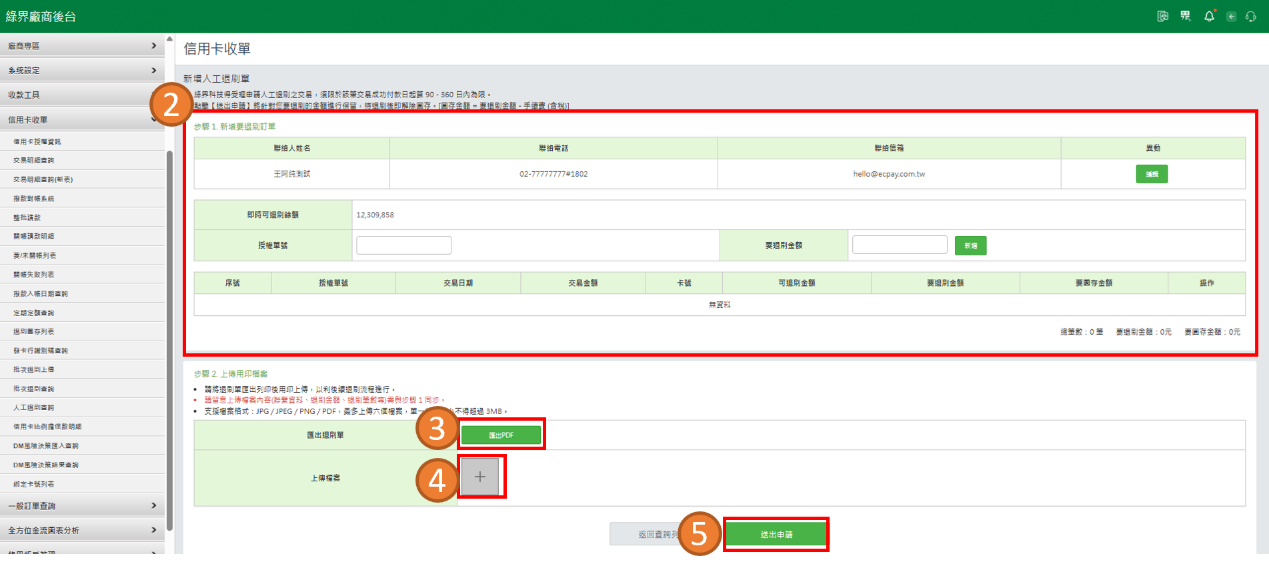Click the 送出申請 submit button
Image resolution: width=1269 pixels, height=578 pixels.
[x=776, y=535]
